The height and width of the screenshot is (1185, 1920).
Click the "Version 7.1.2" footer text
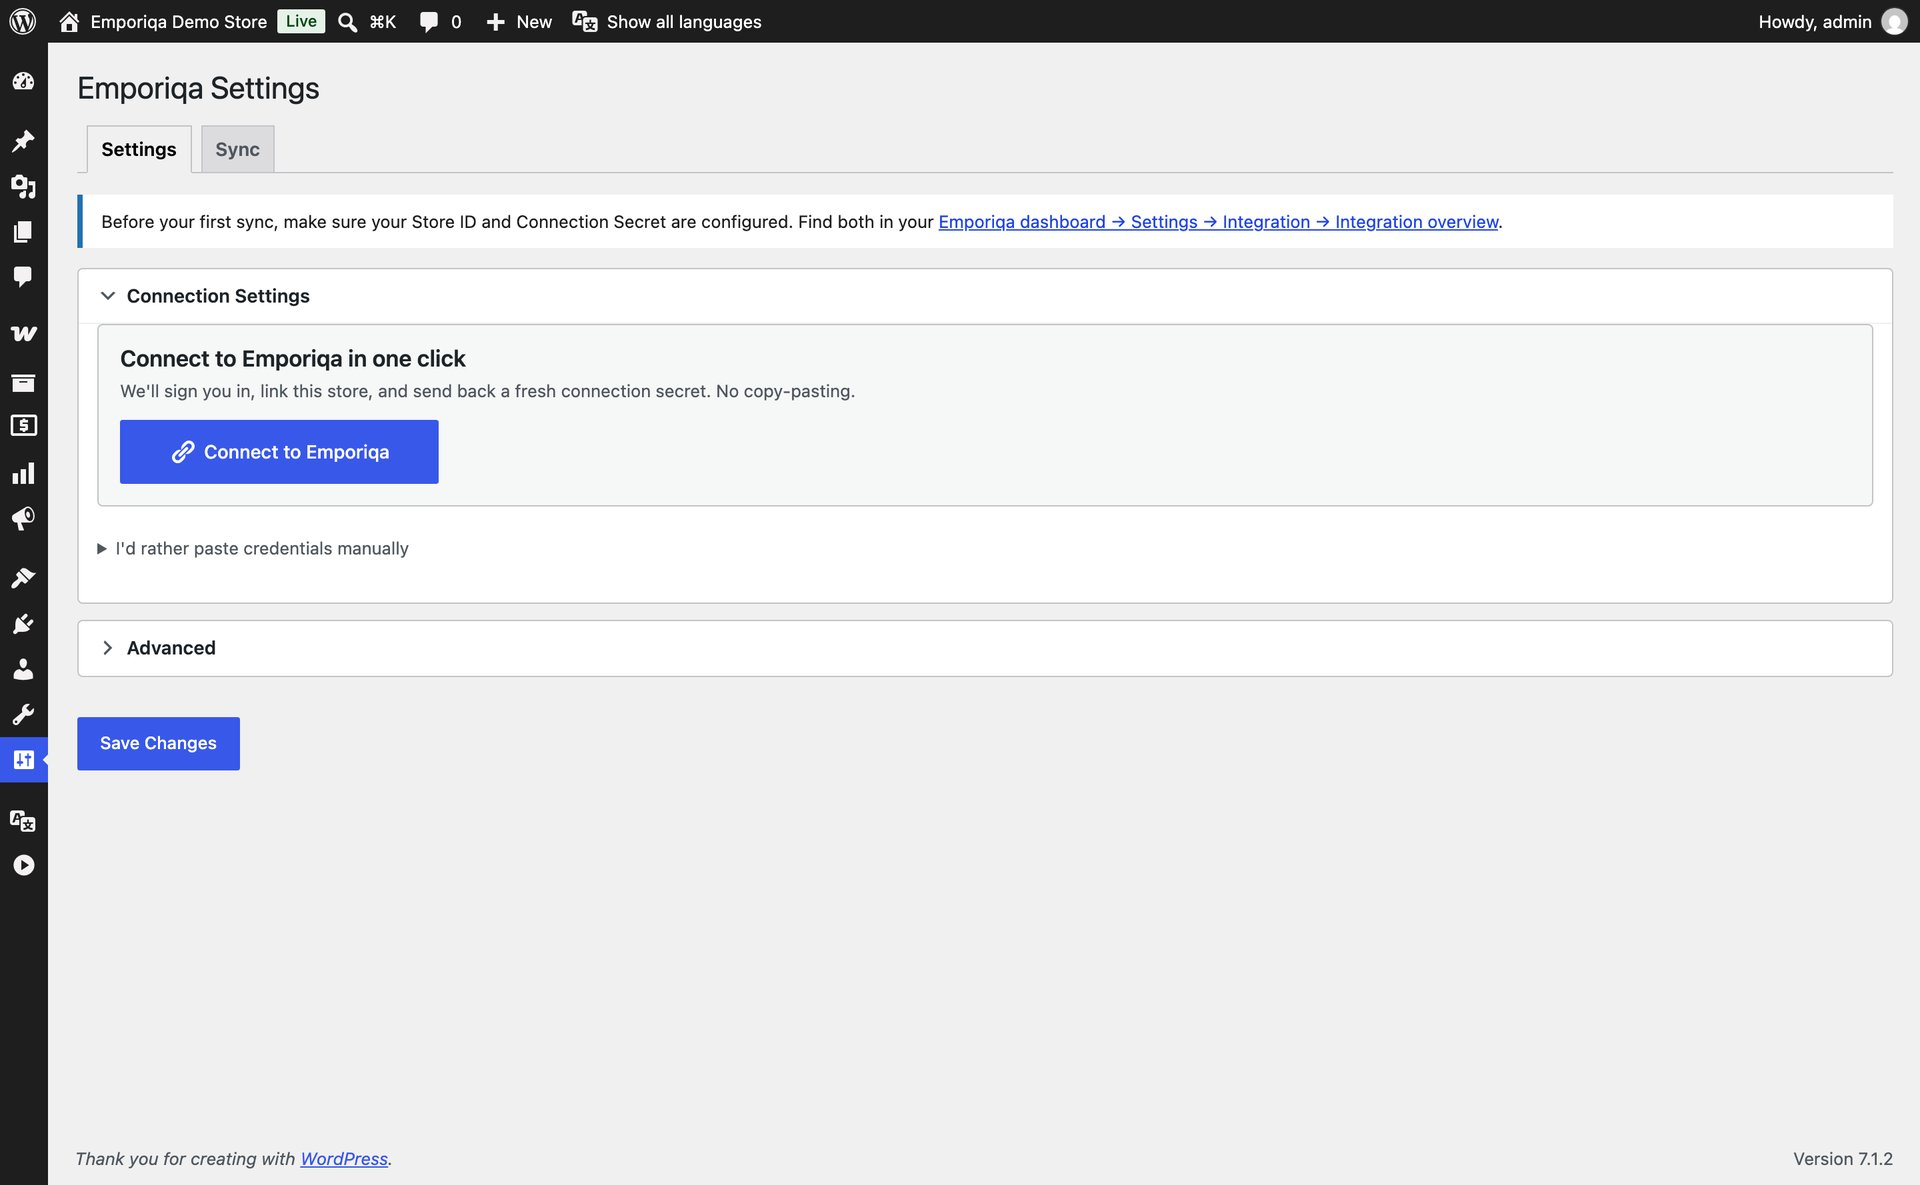tap(1842, 1158)
